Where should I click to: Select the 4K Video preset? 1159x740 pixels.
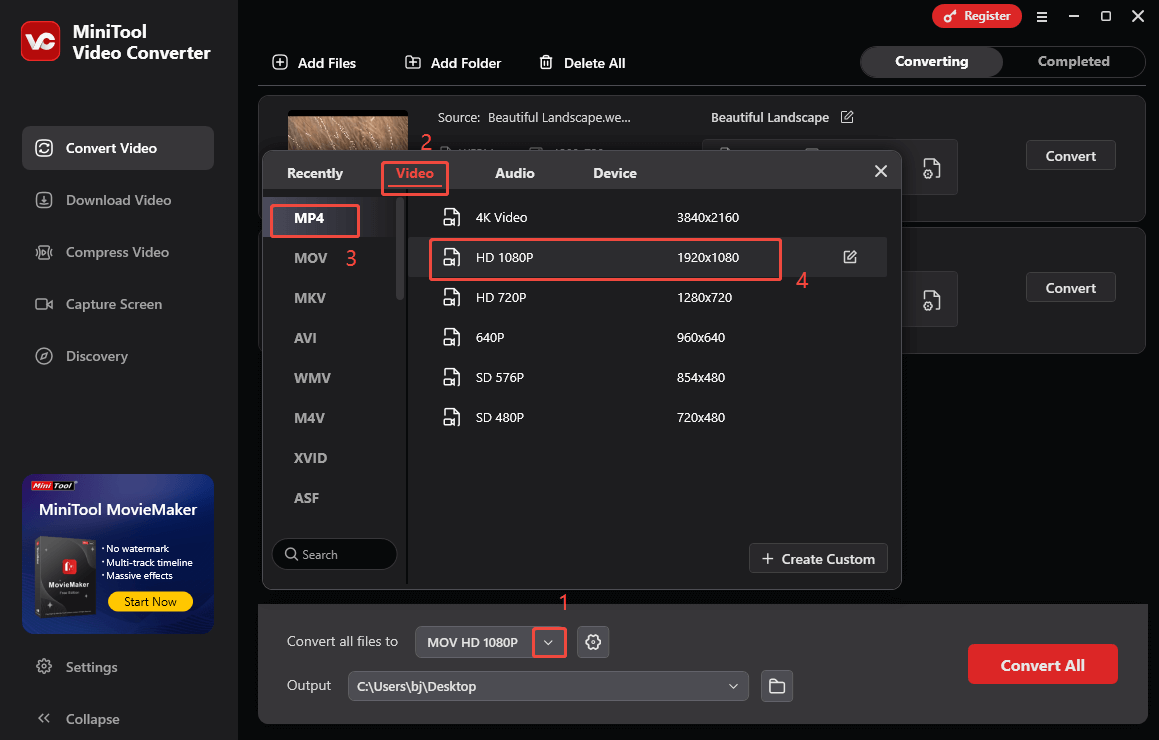point(648,217)
